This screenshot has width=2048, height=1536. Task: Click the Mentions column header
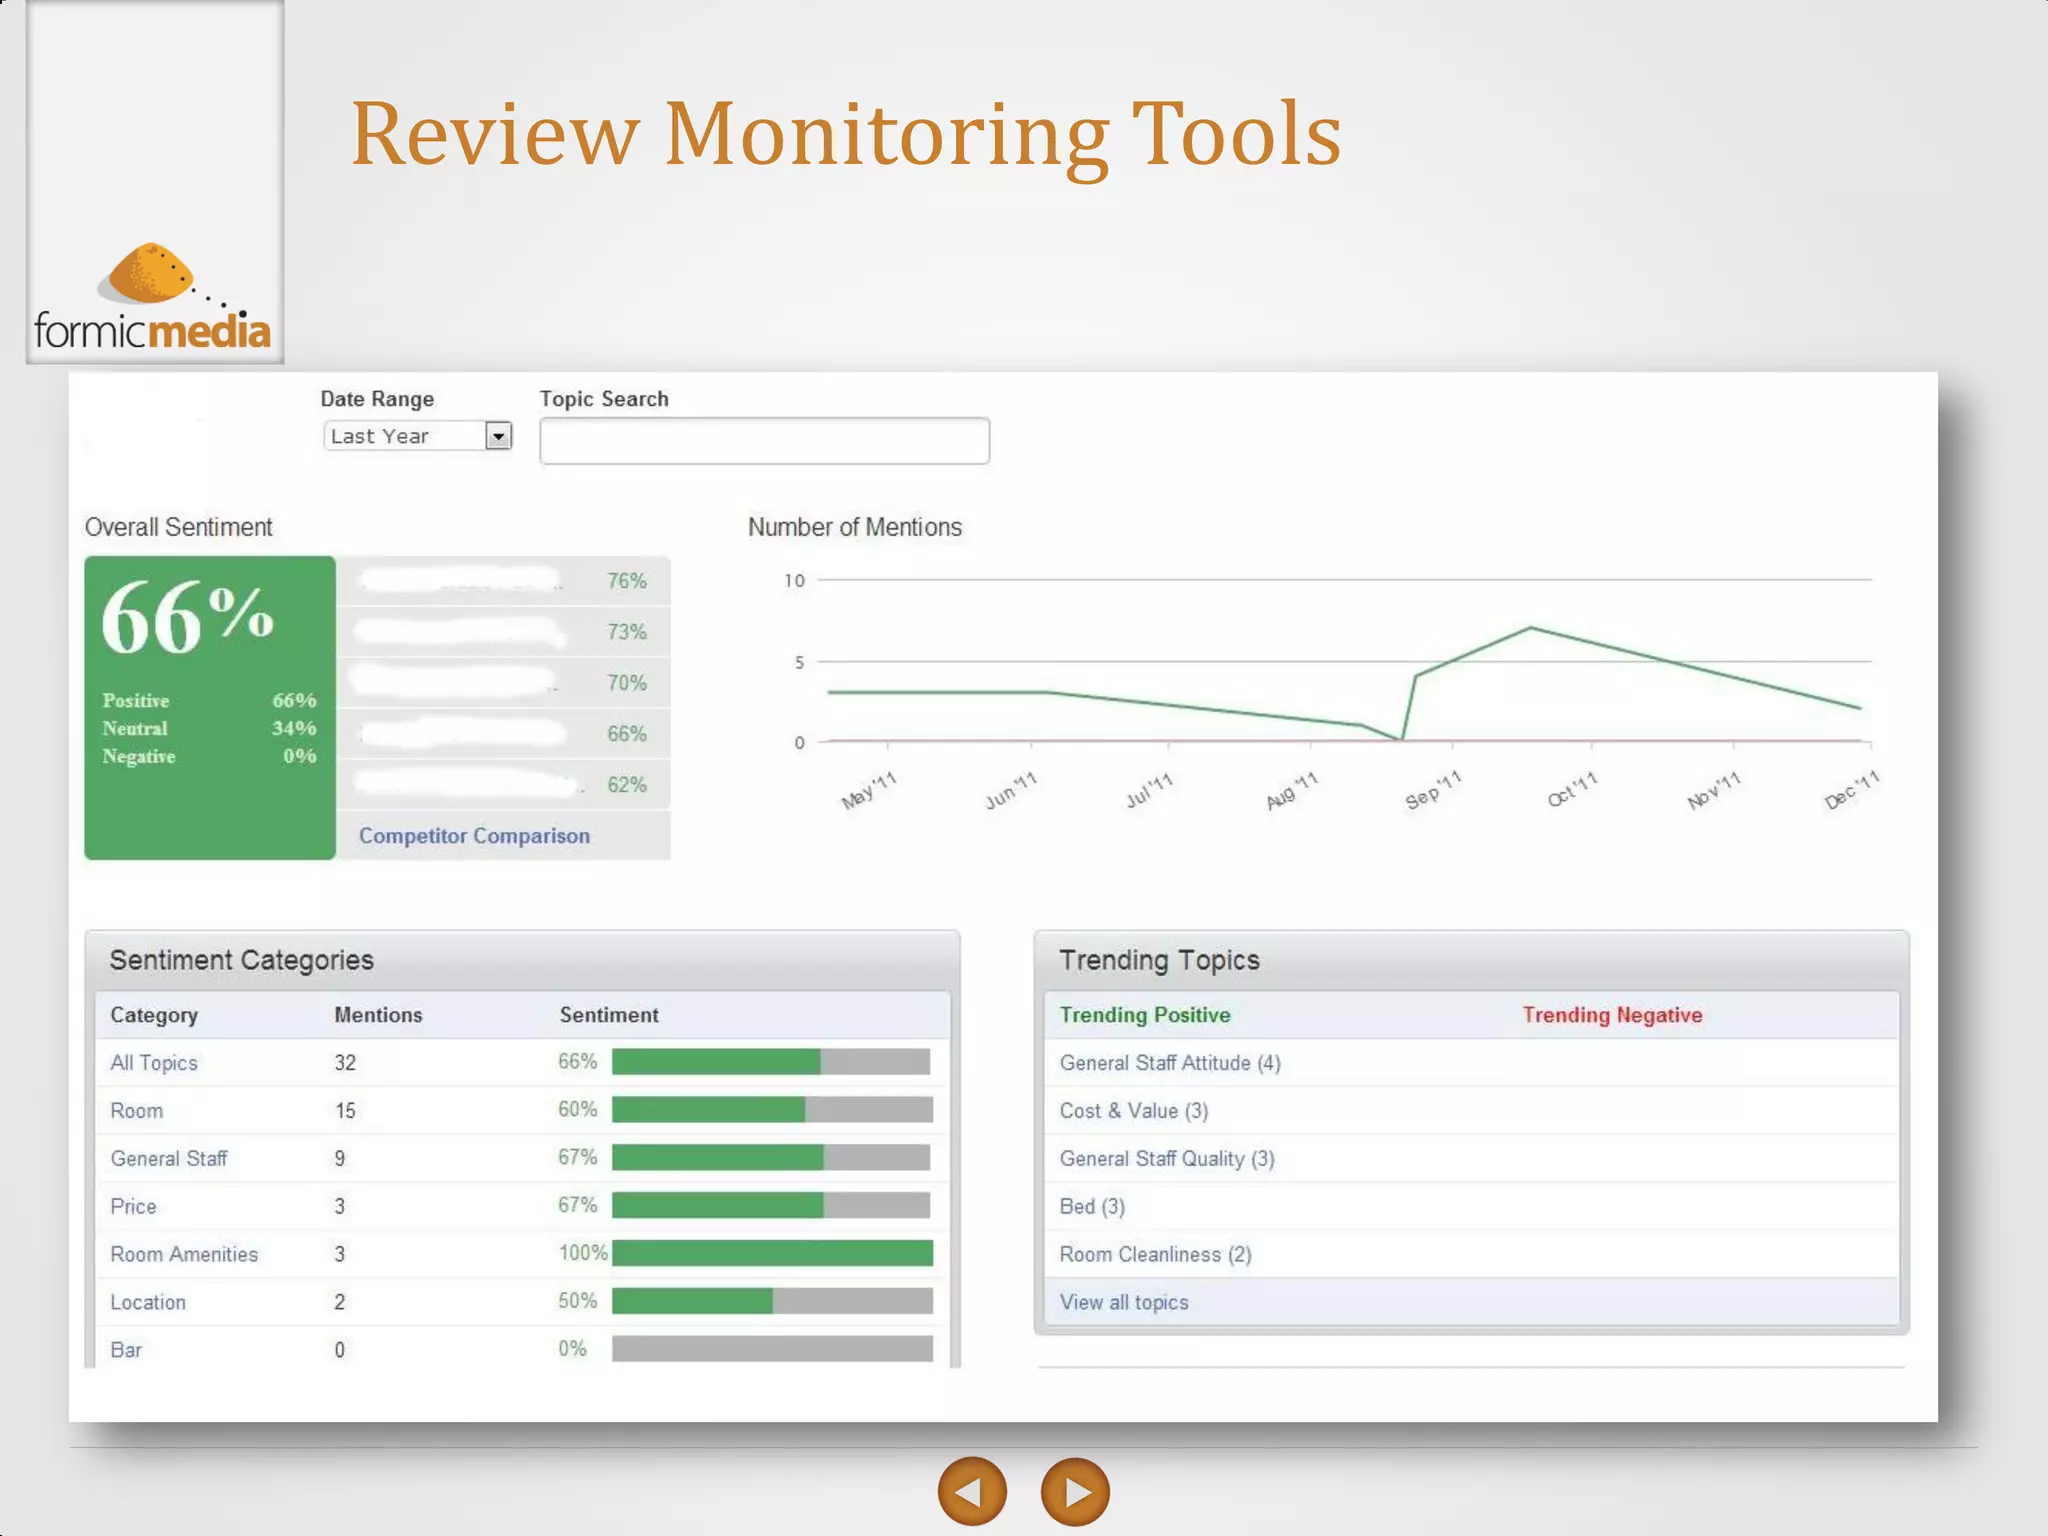pyautogui.click(x=378, y=1015)
